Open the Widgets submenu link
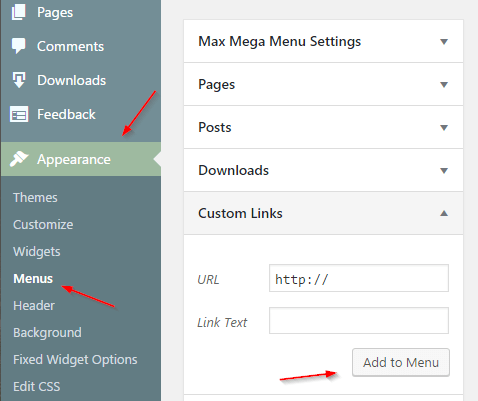Viewport: 478px width, 401px height. [x=37, y=252]
